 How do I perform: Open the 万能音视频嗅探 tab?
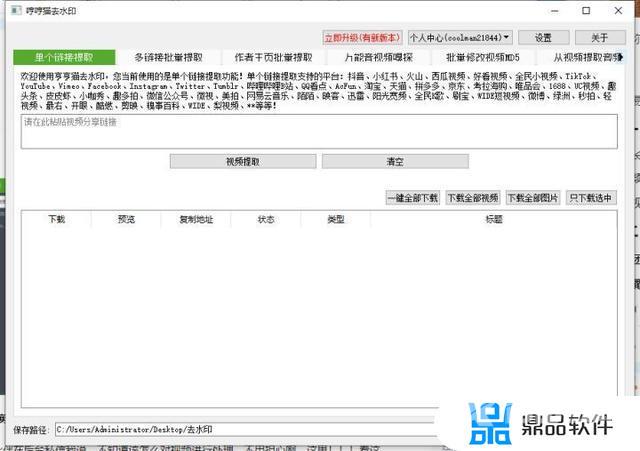pyautogui.click(x=378, y=57)
